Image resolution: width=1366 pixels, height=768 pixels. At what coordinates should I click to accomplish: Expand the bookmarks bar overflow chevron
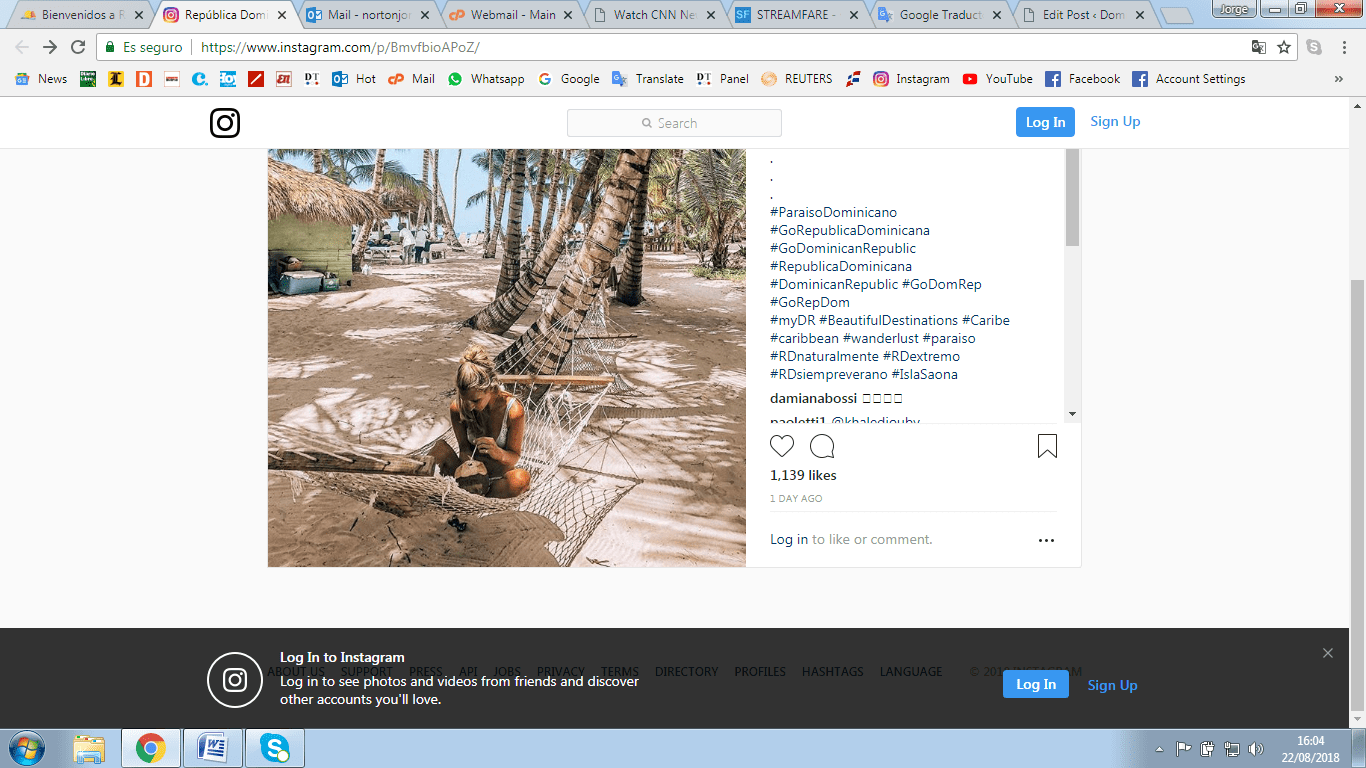[1338, 79]
